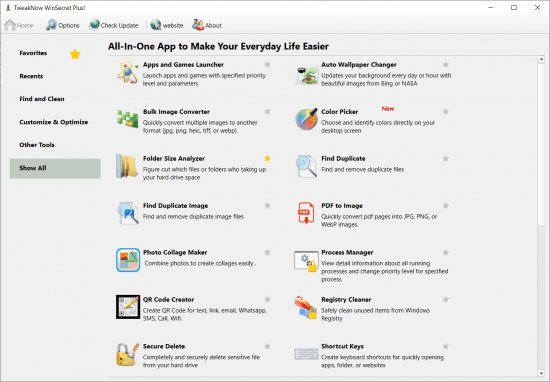Open the About toolbar item
This screenshot has width=550, height=382.
click(x=207, y=25)
